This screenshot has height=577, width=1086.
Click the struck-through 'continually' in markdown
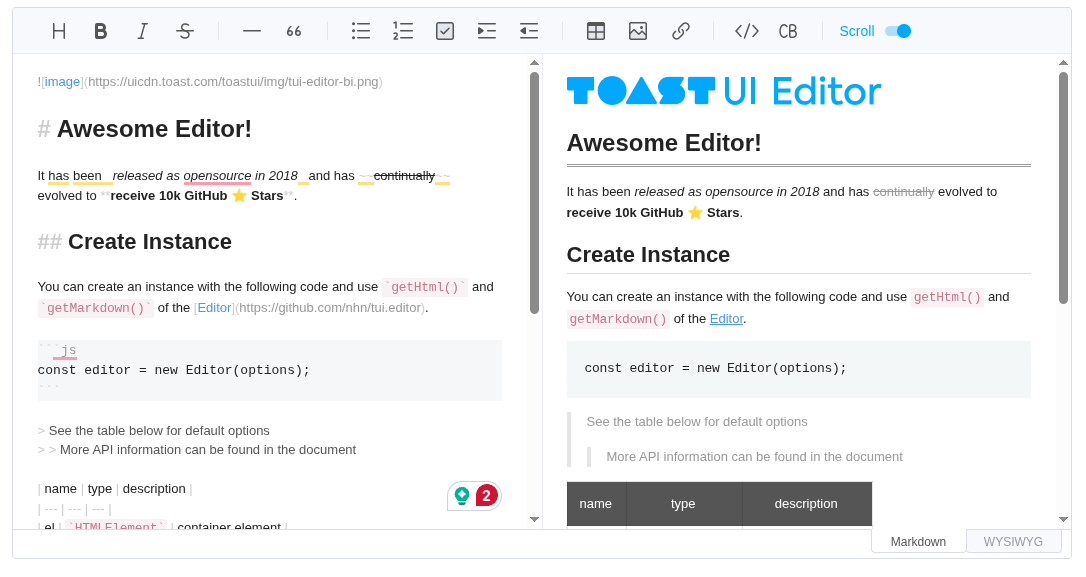coord(404,176)
